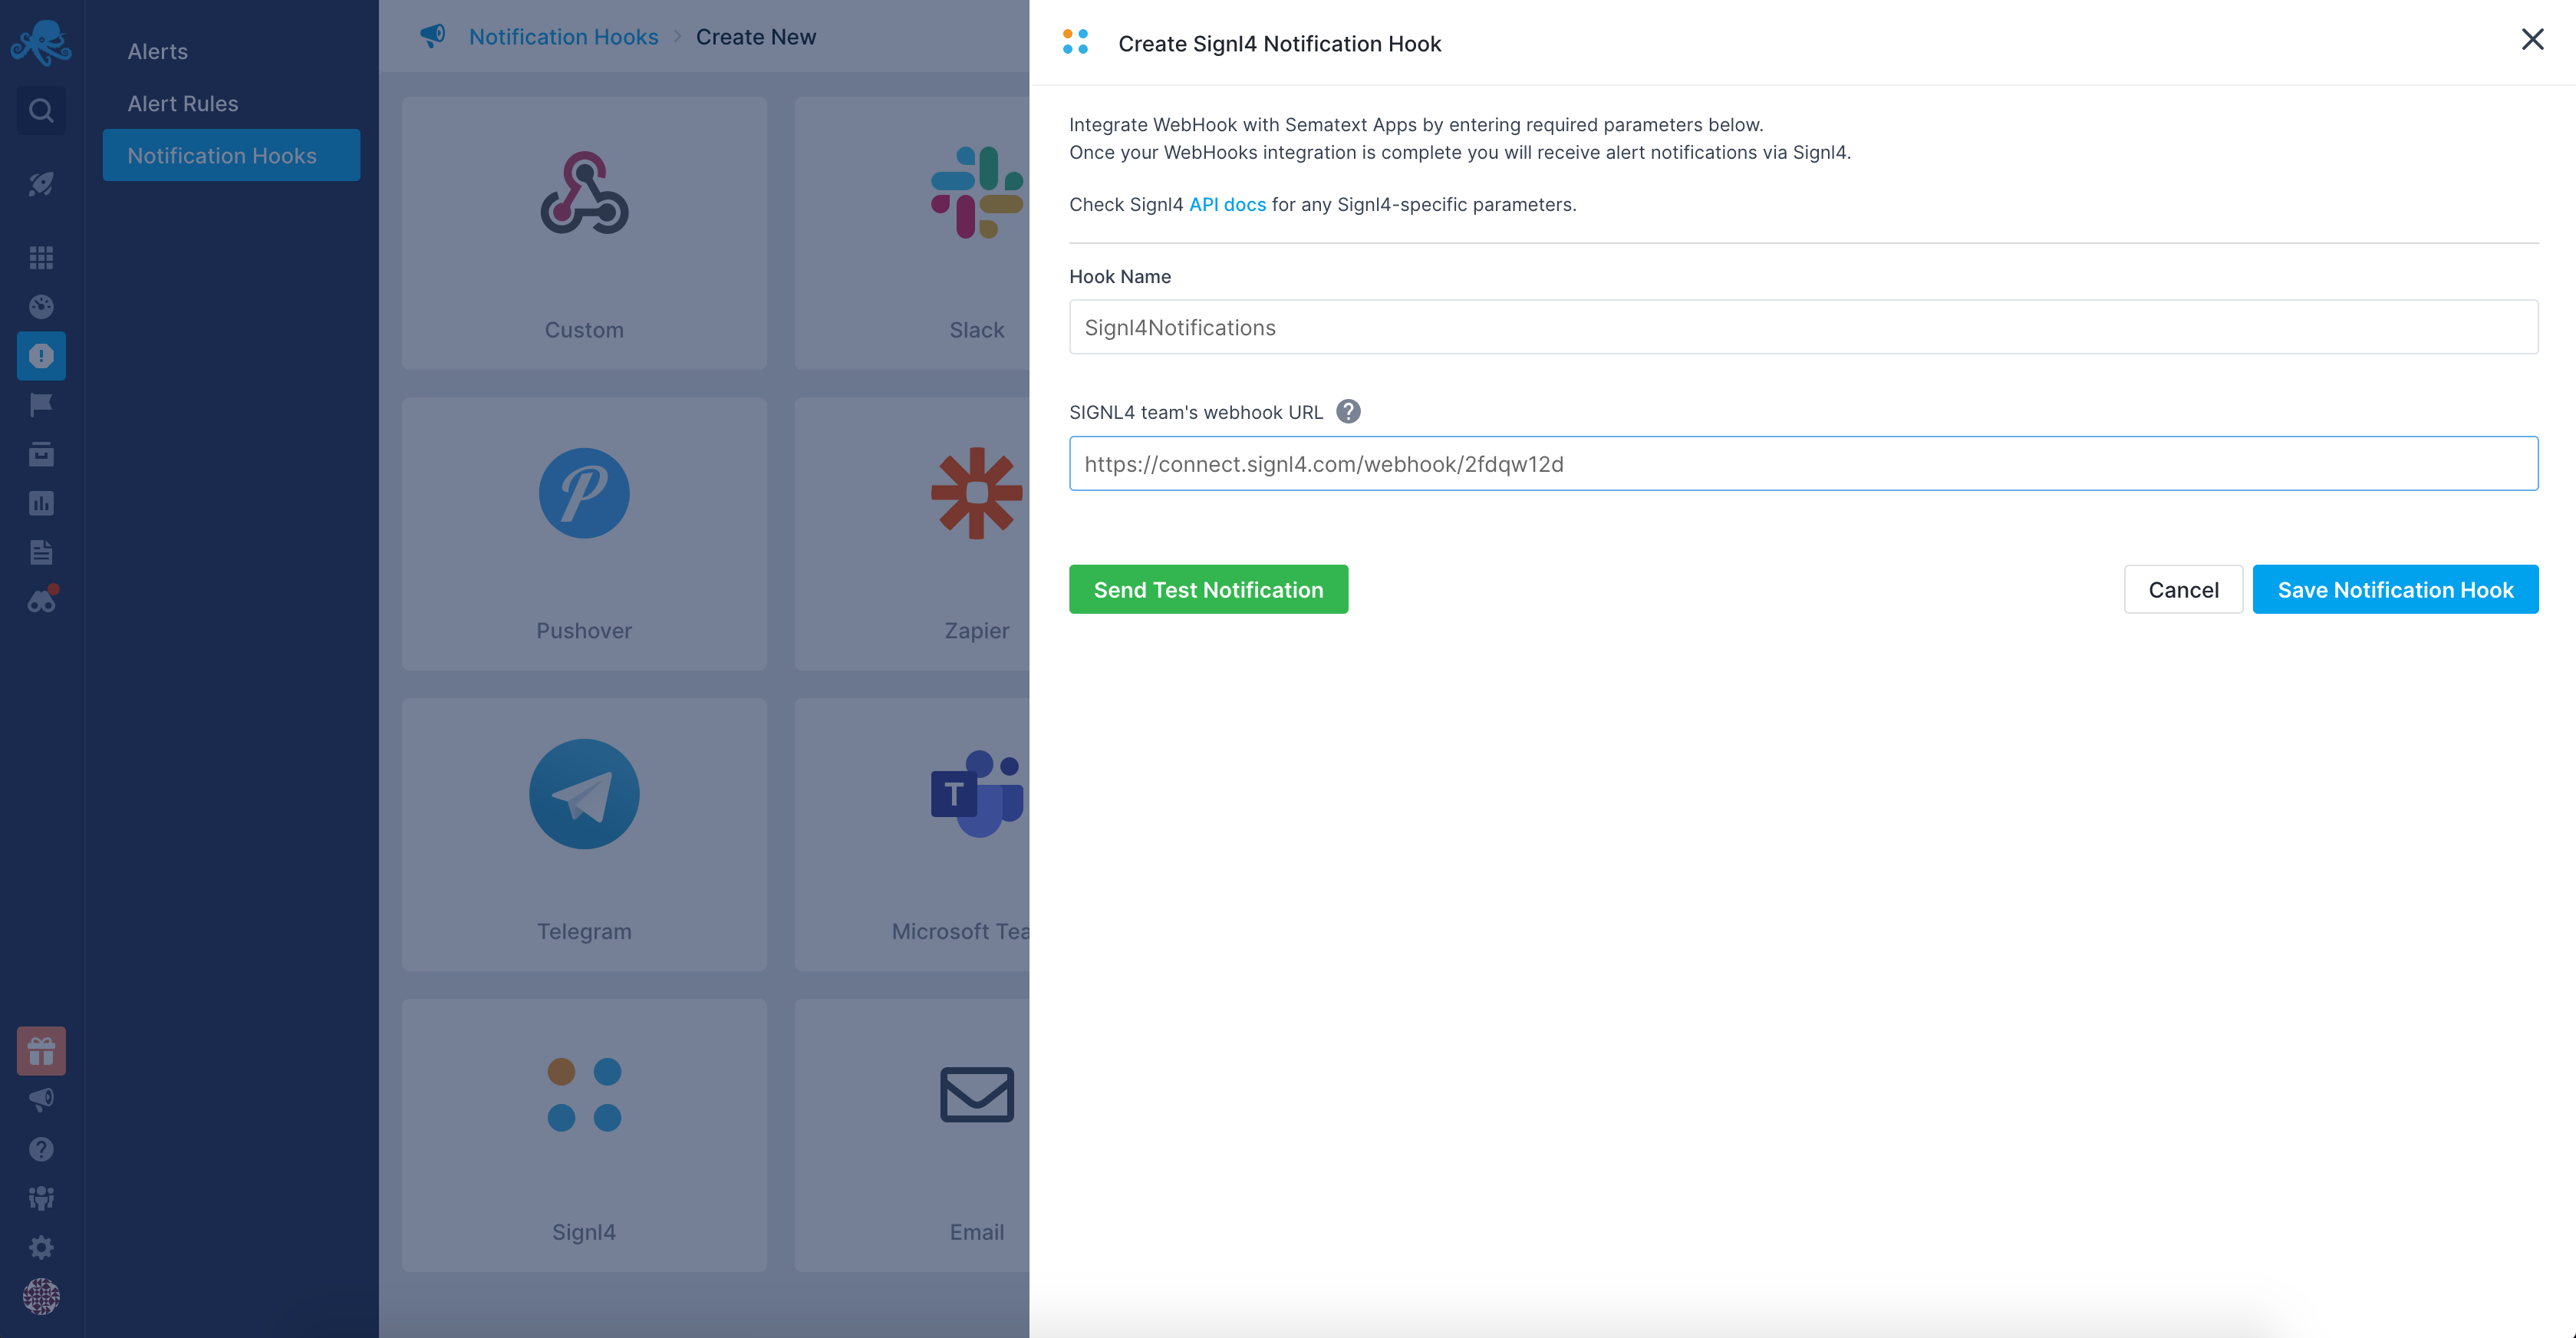Viewport: 2576px width, 1338px height.
Task: Click the Signl4 webhook URL input field
Action: 1804,463
